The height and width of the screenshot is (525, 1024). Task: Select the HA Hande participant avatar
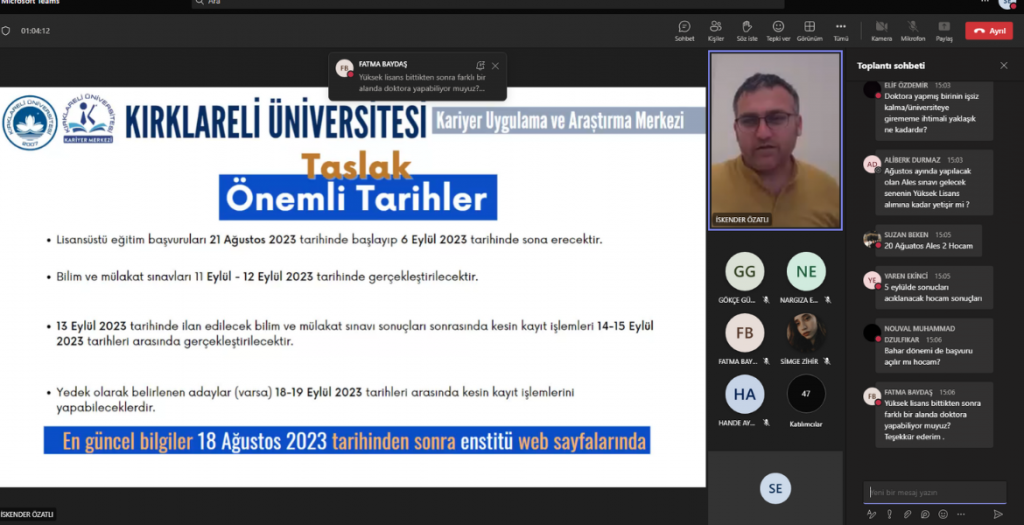pos(744,394)
